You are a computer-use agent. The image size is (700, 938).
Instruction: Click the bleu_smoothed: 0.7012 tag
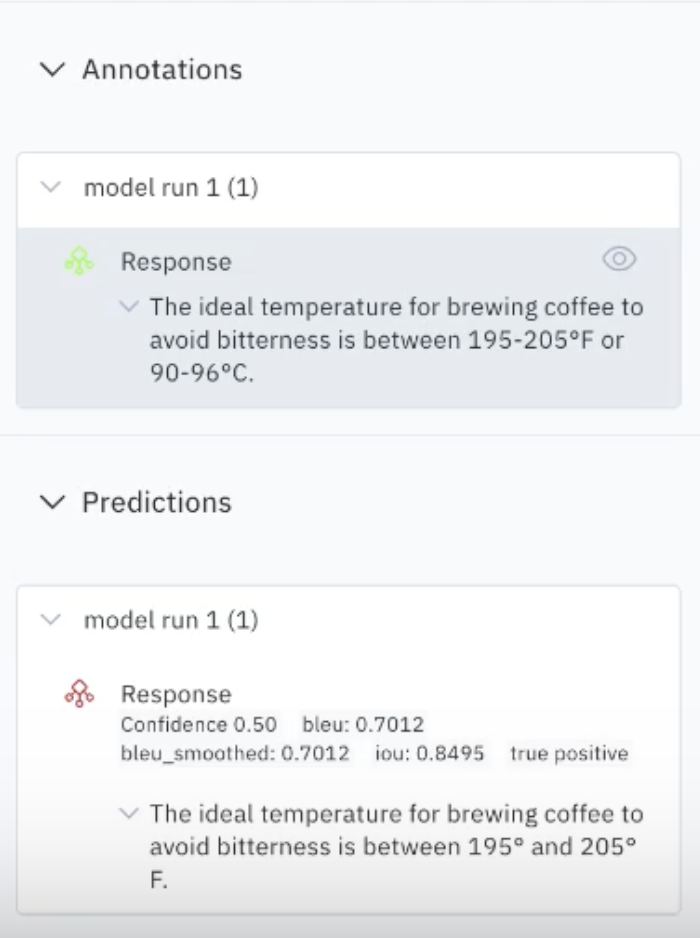(x=235, y=753)
